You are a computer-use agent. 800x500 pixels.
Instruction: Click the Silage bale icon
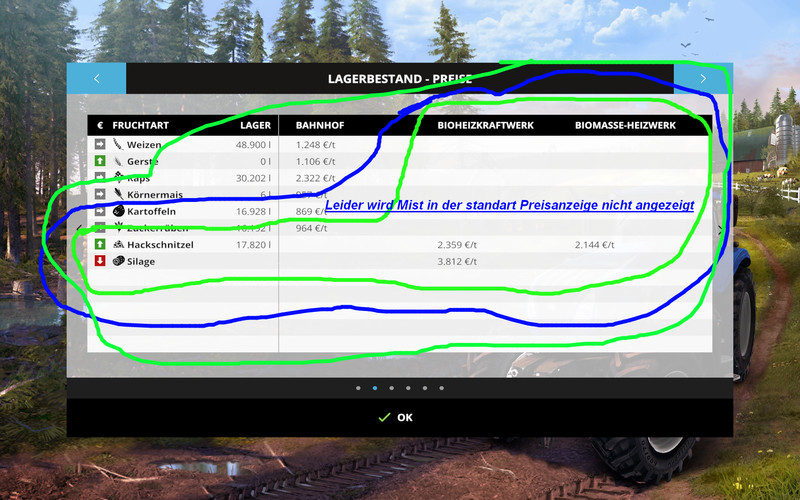(x=118, y=261)
